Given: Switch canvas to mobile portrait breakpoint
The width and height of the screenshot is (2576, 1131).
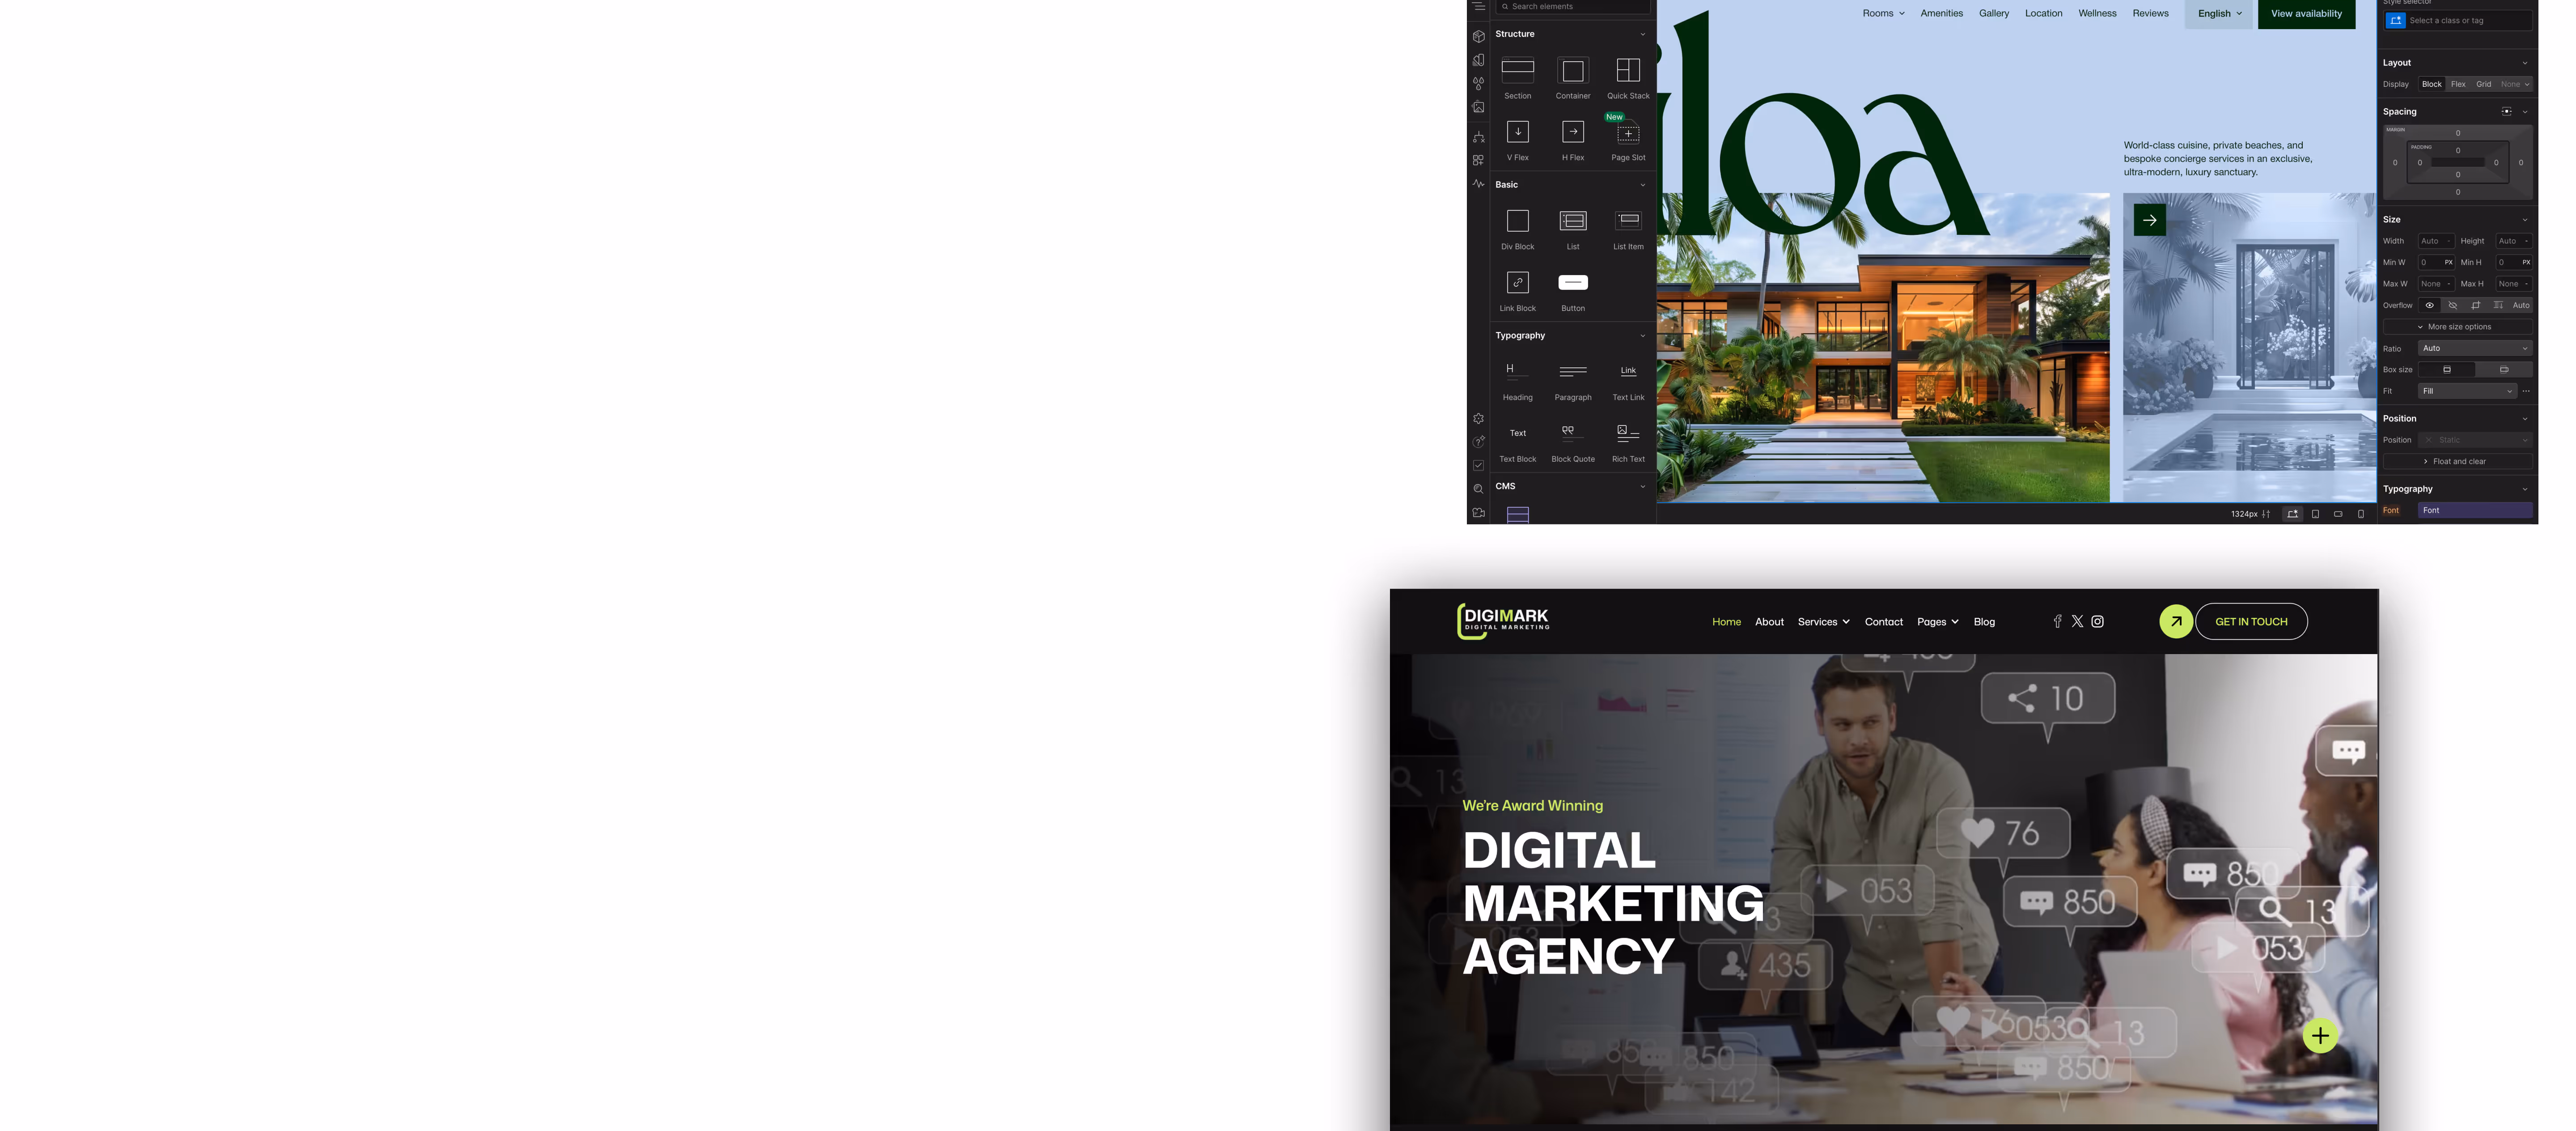Looking at the screenshot, I should coord(2361,514).
